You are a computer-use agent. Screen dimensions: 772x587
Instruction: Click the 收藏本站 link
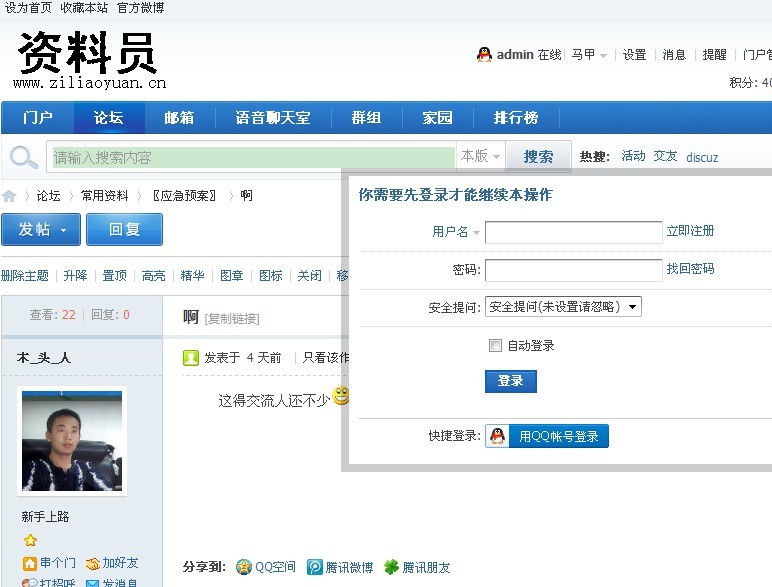(84, 8)
